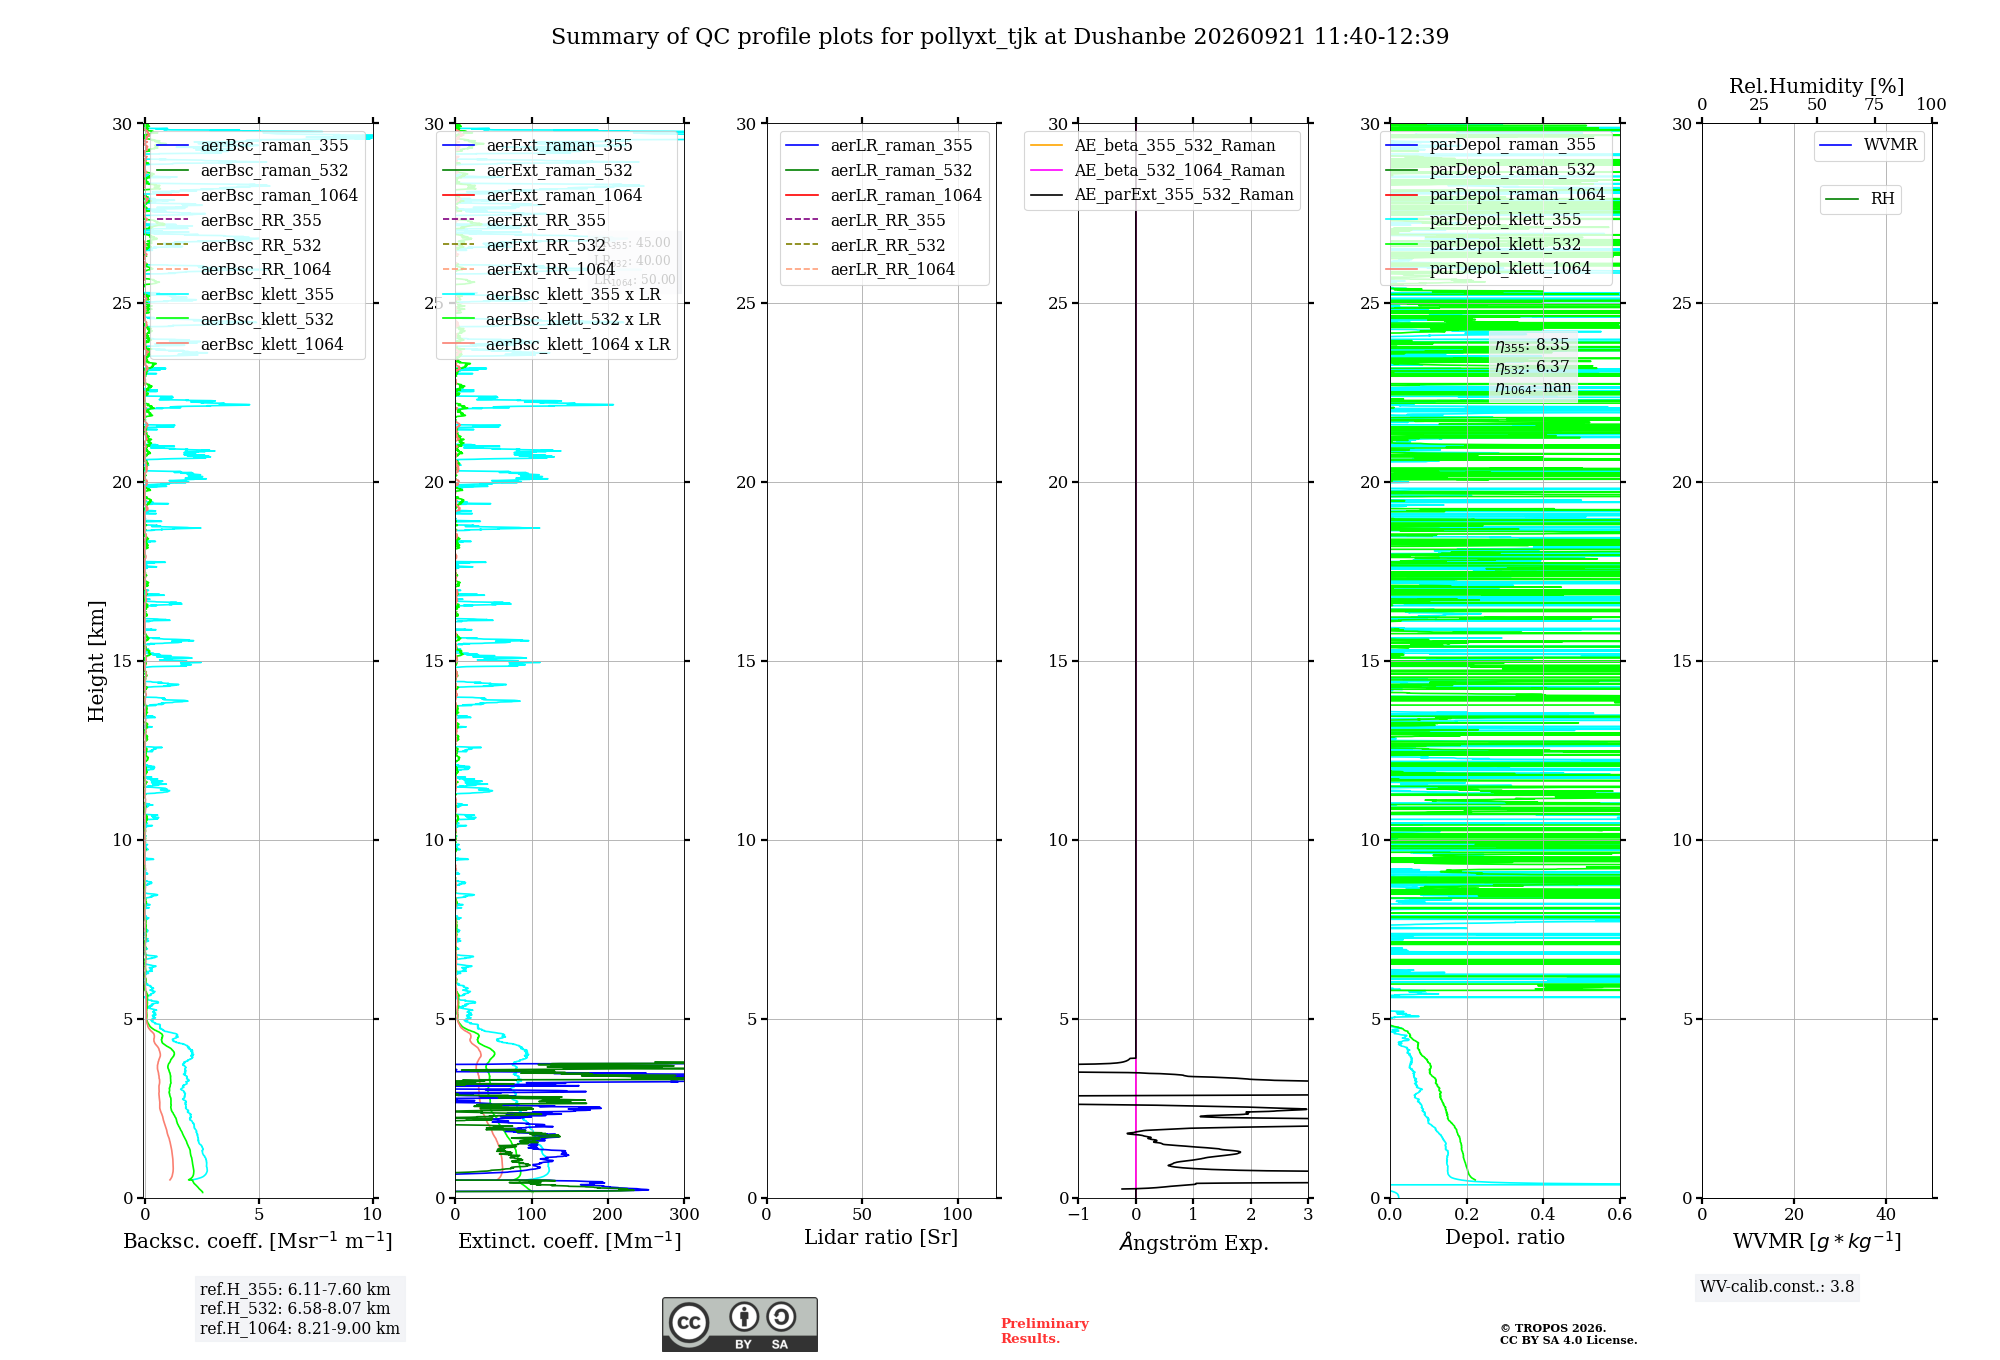2000x1360 pixels.
Task: Click the Extinct. coeff. x-axis label
Action: (x=570, y=1241)
